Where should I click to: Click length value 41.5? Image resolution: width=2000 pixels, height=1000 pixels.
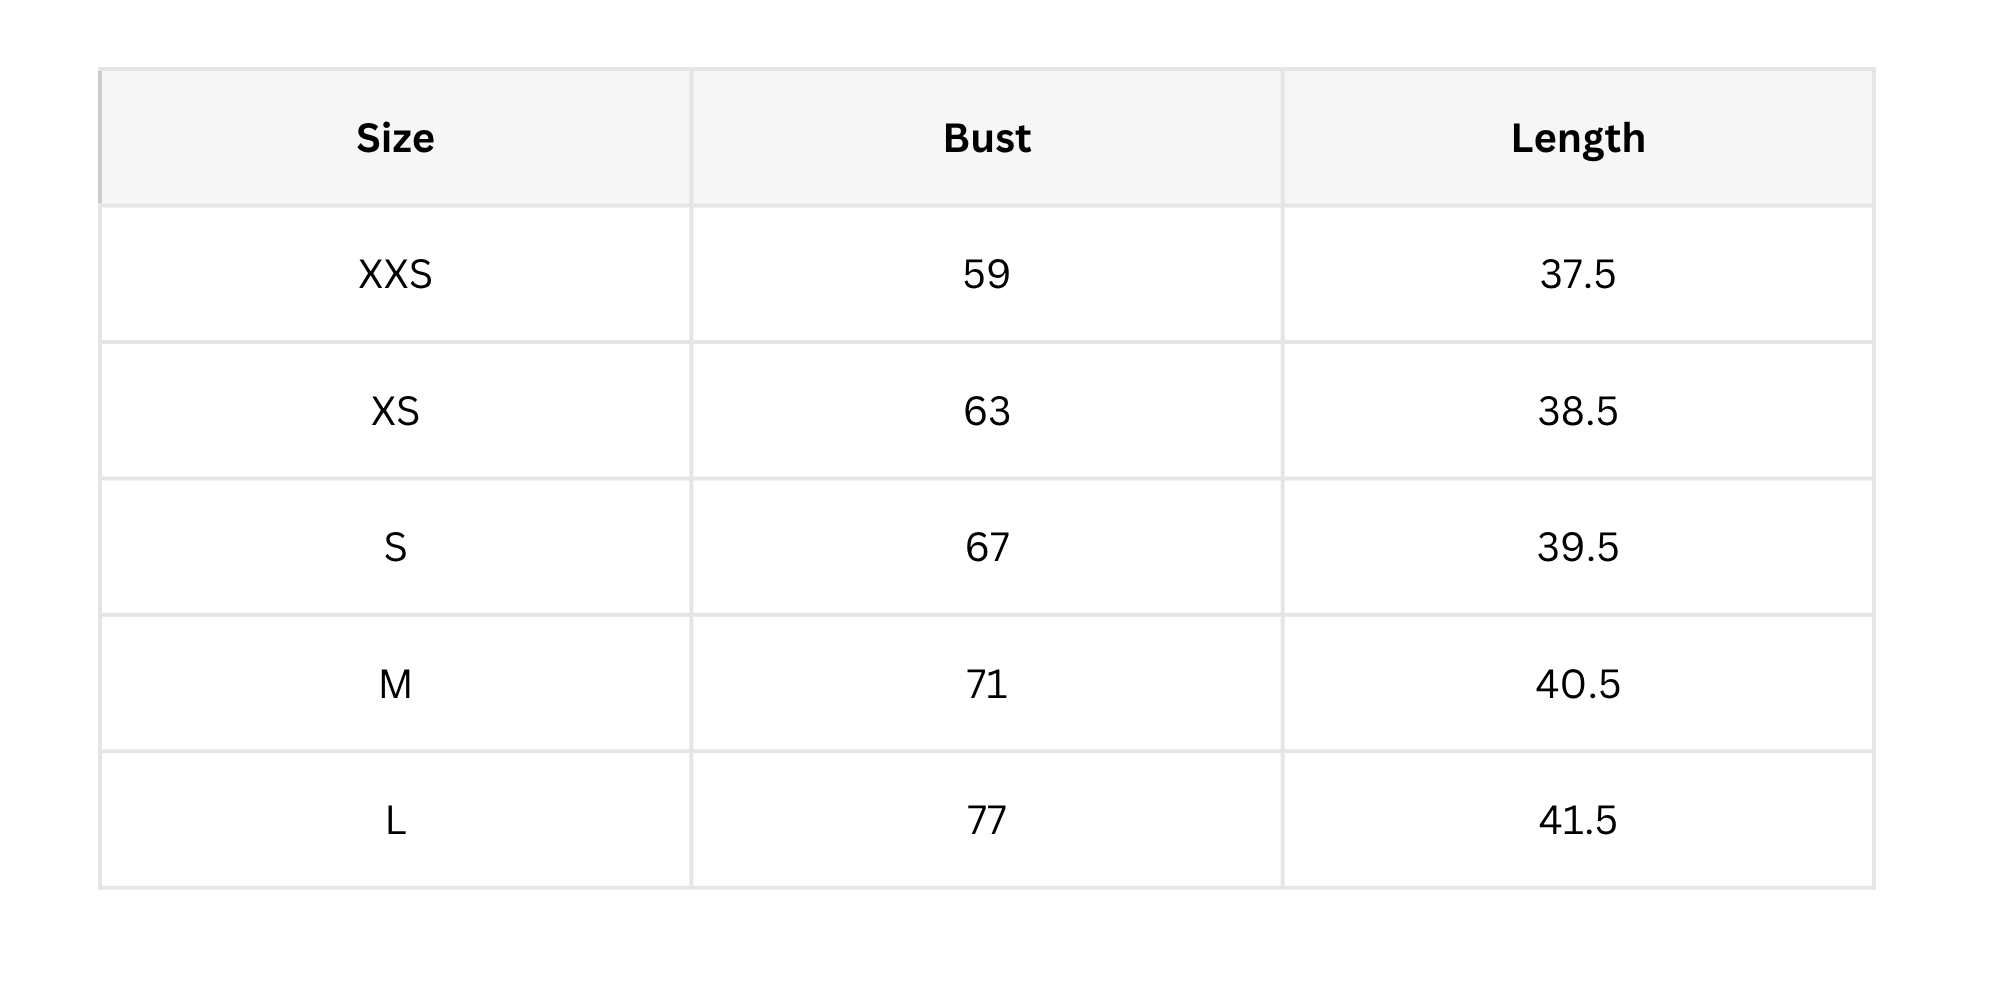pos(1578,820)
